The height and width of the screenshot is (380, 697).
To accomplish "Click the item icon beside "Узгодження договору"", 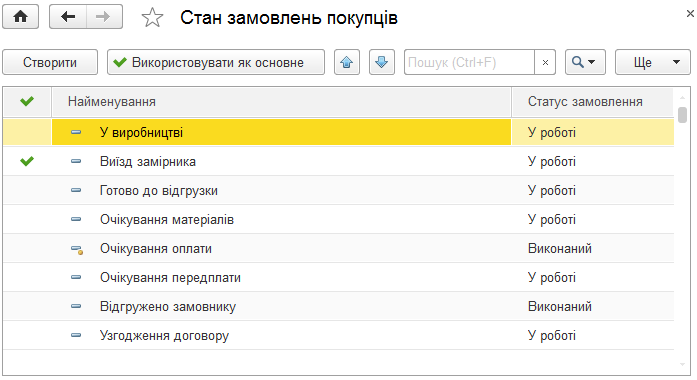I will click(76, 335).
